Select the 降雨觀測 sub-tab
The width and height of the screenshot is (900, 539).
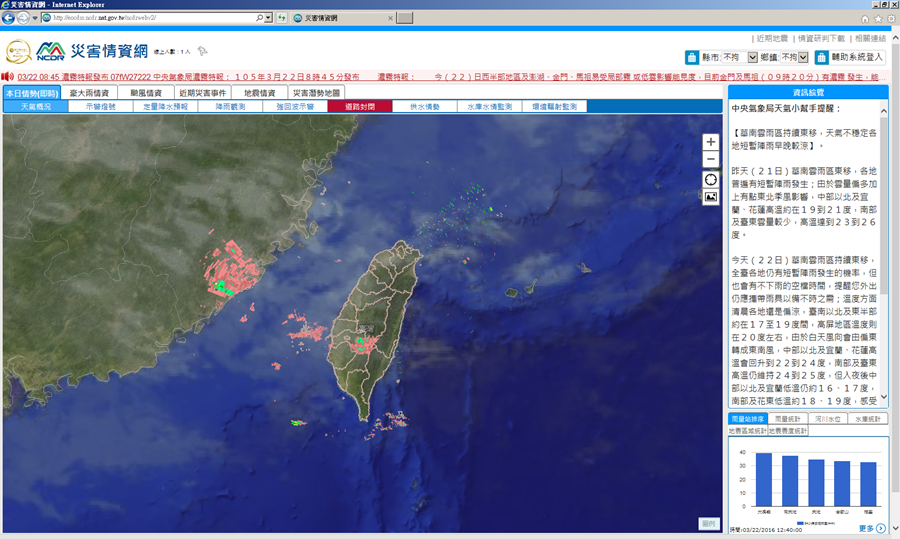click(x=230, y=107)
